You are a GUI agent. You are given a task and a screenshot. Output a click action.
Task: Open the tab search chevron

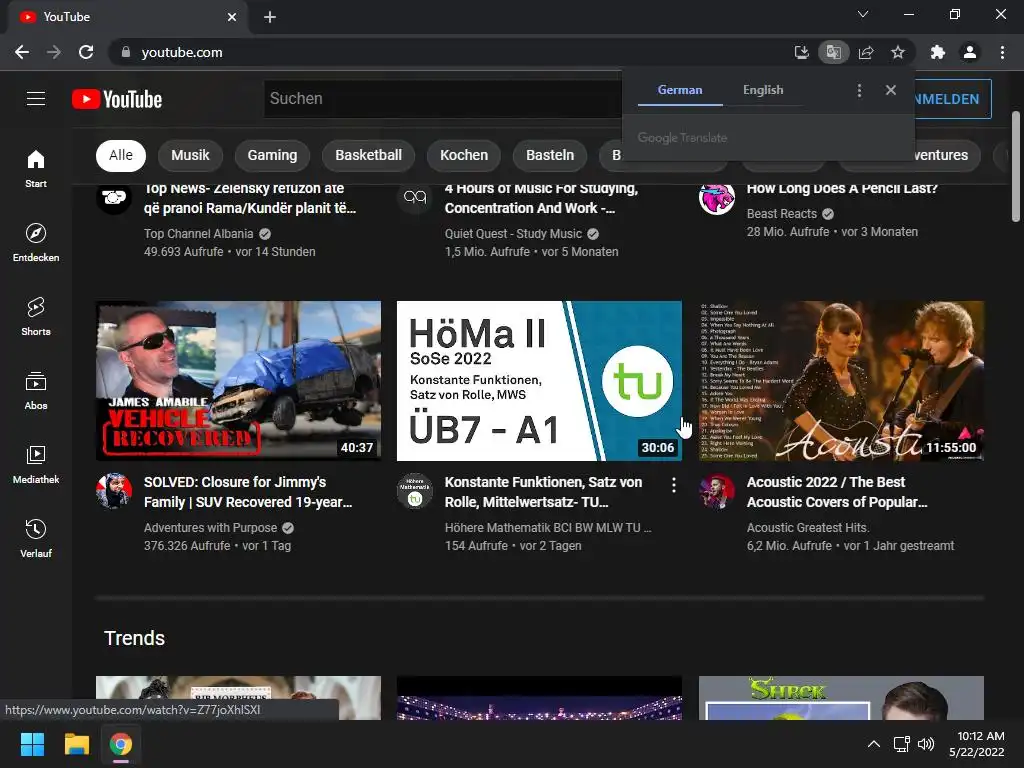point(863,14)
